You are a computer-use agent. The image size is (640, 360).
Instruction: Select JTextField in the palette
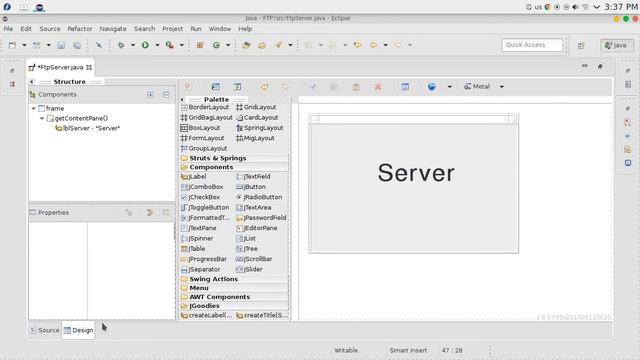(x=253, y=176)
